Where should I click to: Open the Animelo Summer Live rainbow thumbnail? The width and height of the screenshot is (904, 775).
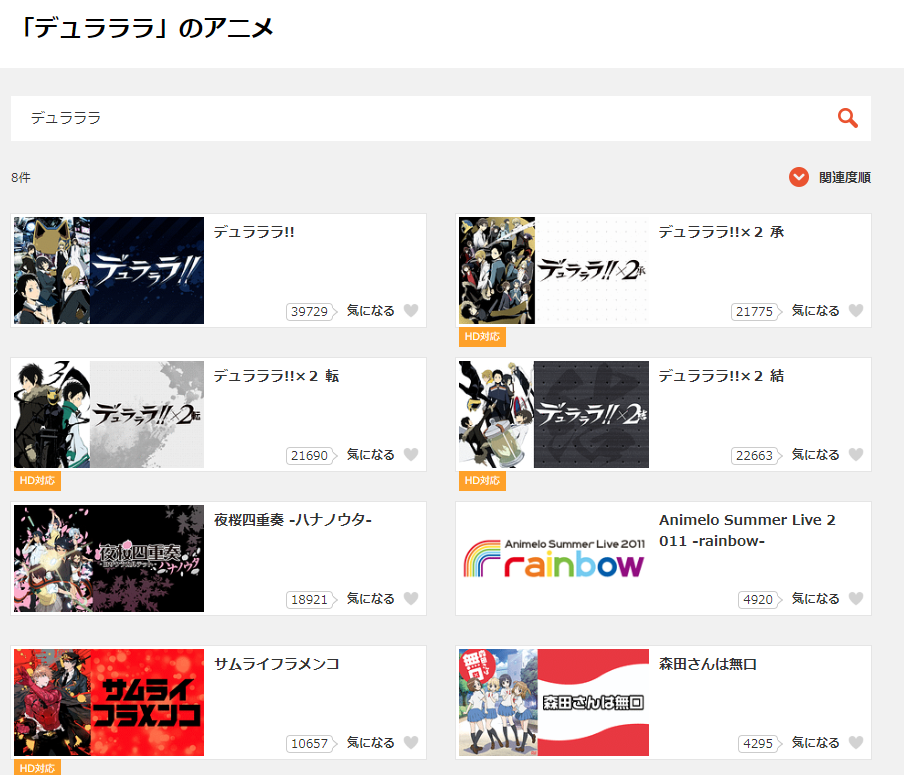coord(554,559)
